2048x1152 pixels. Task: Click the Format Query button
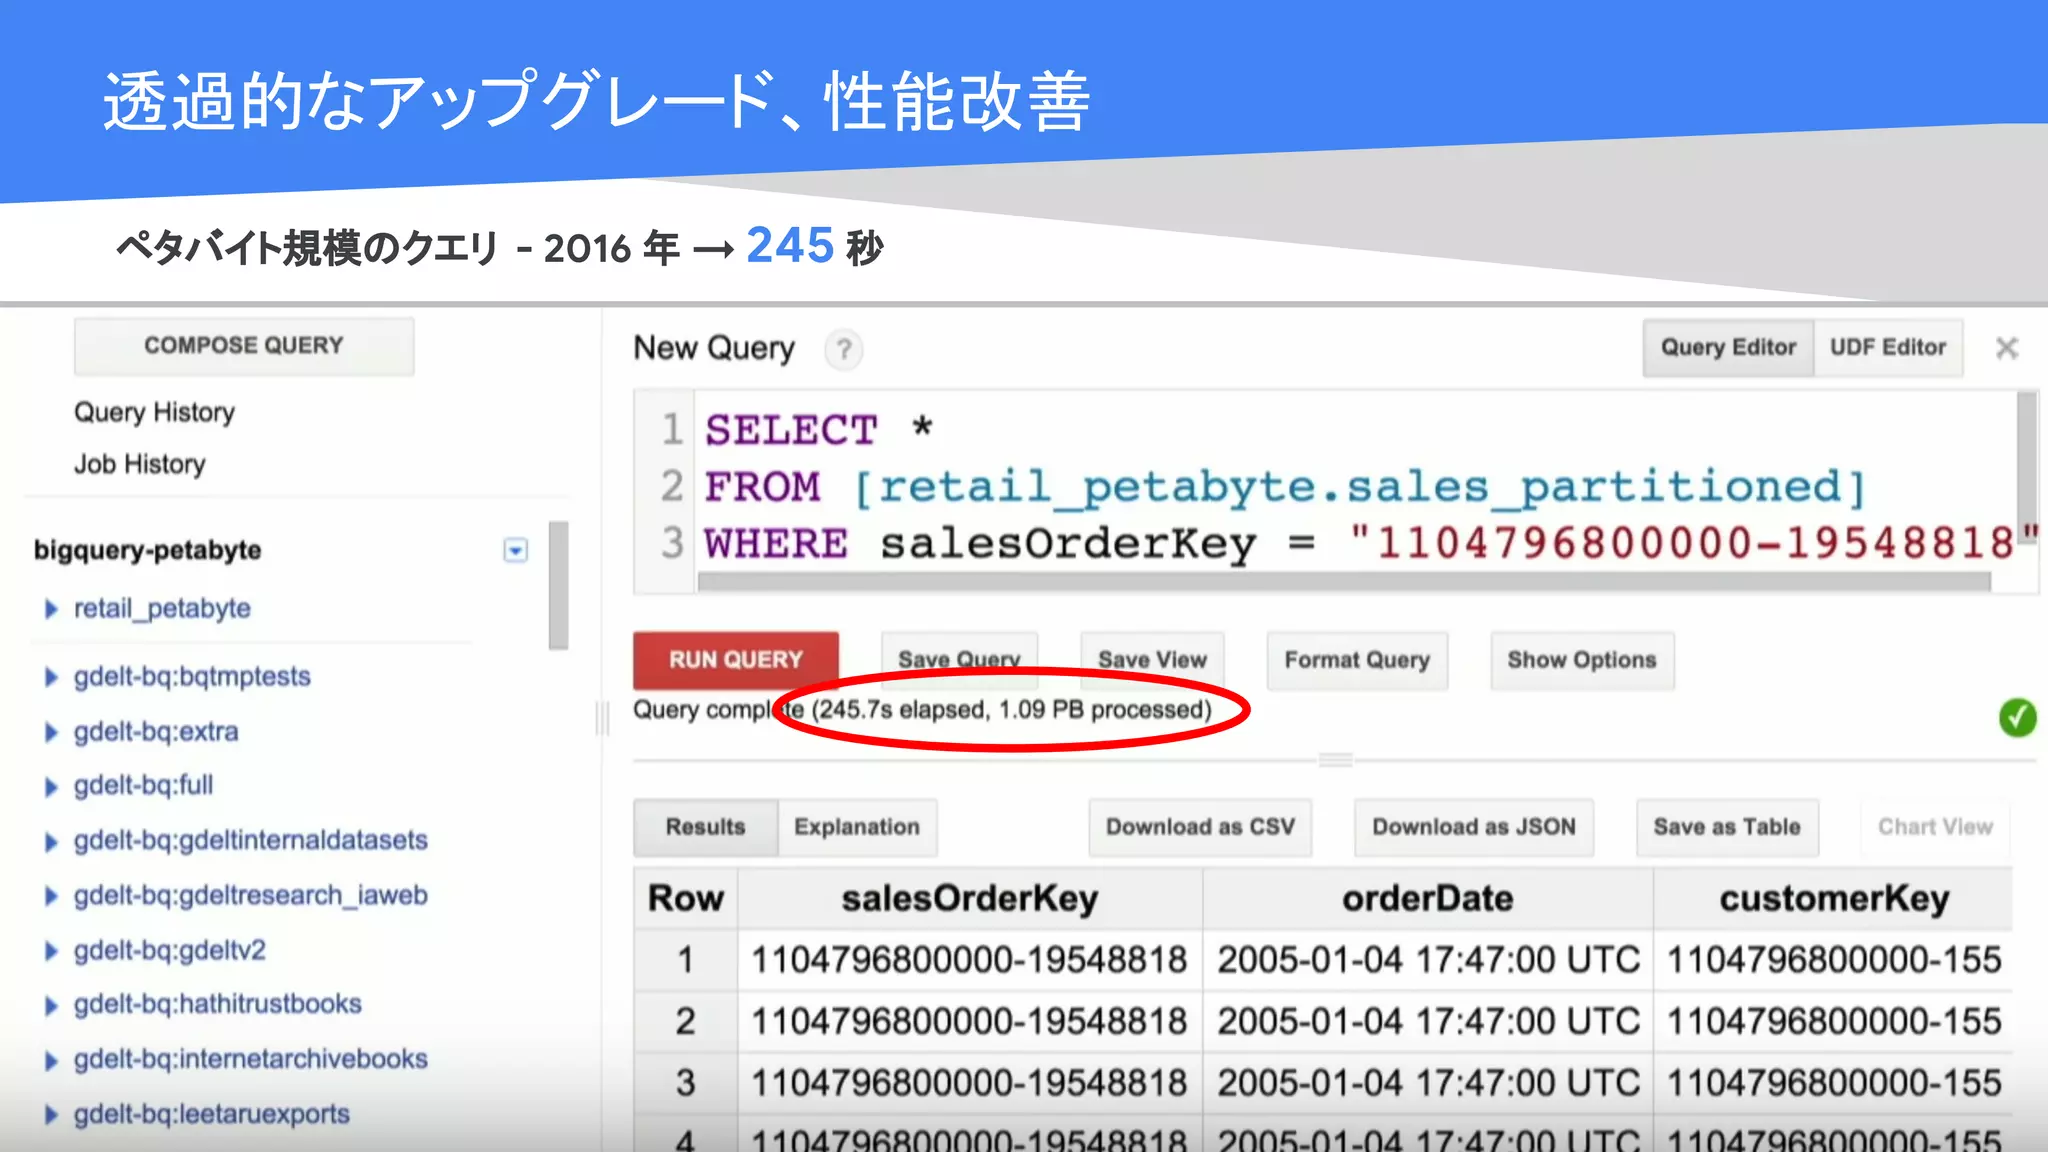1357,660
